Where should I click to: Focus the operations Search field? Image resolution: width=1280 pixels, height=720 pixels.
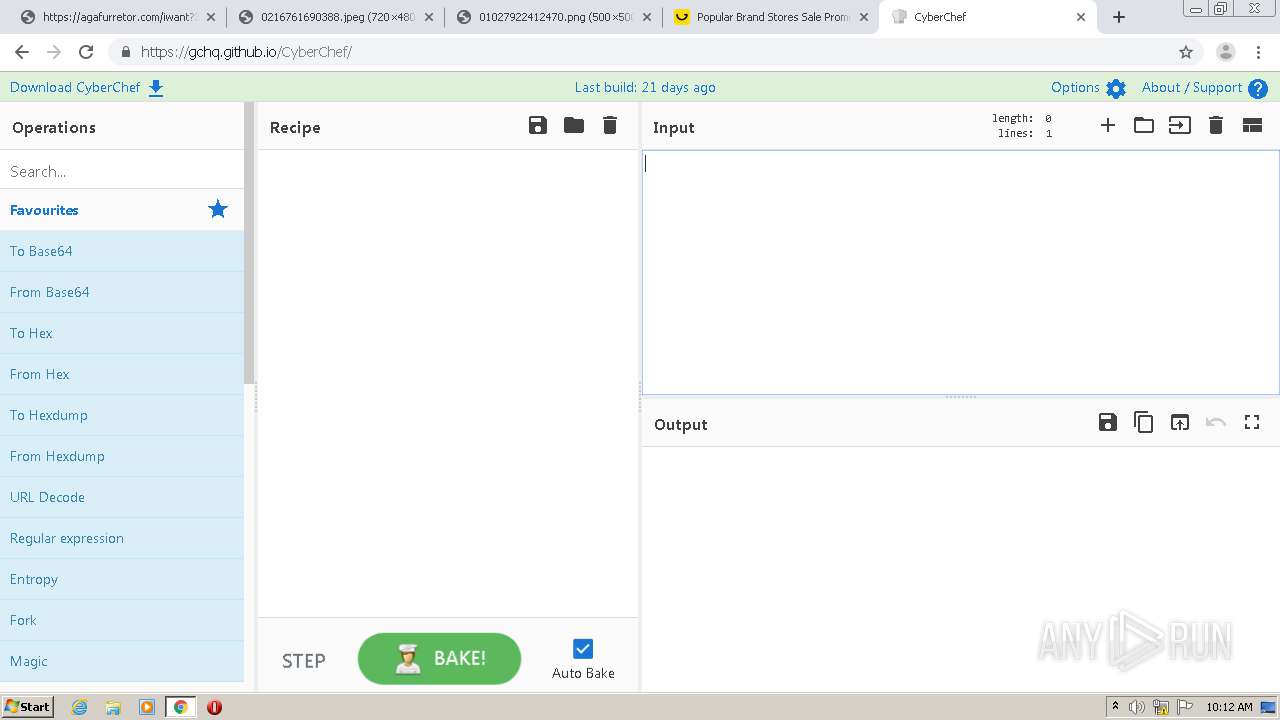coord(122,171)
